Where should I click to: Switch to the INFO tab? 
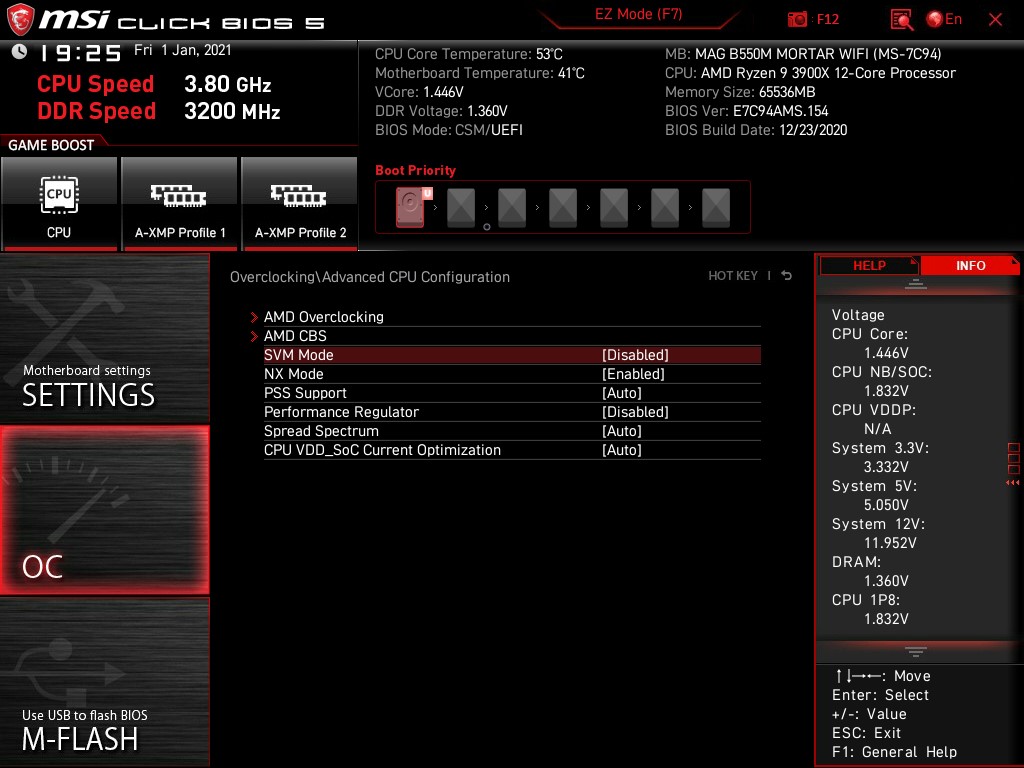(x=969, y=265)
